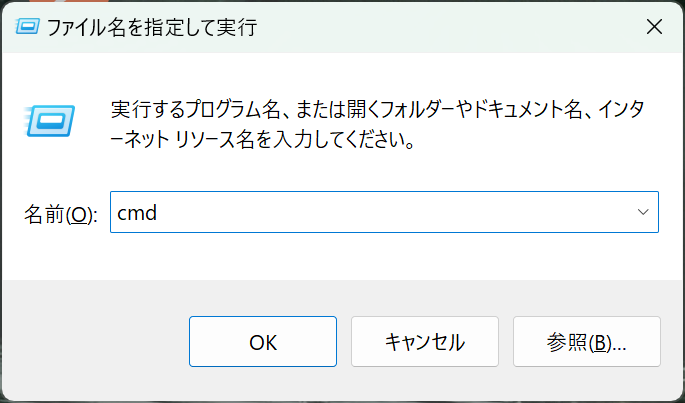Click empty gray footer area left of OK
Screen dimensions: 685x403
click(96, 341)
